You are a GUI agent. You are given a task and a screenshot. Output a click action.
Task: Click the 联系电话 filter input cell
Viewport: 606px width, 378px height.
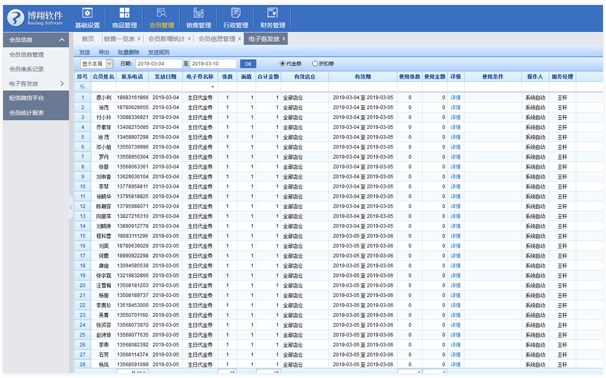pyautogui.click(x=133, y=87)
